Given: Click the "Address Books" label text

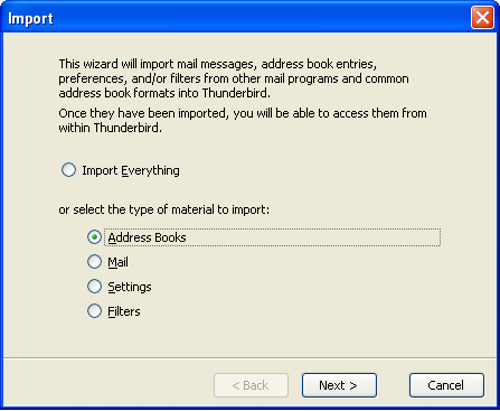Looking at the screenshot, I should pos(147,238).
